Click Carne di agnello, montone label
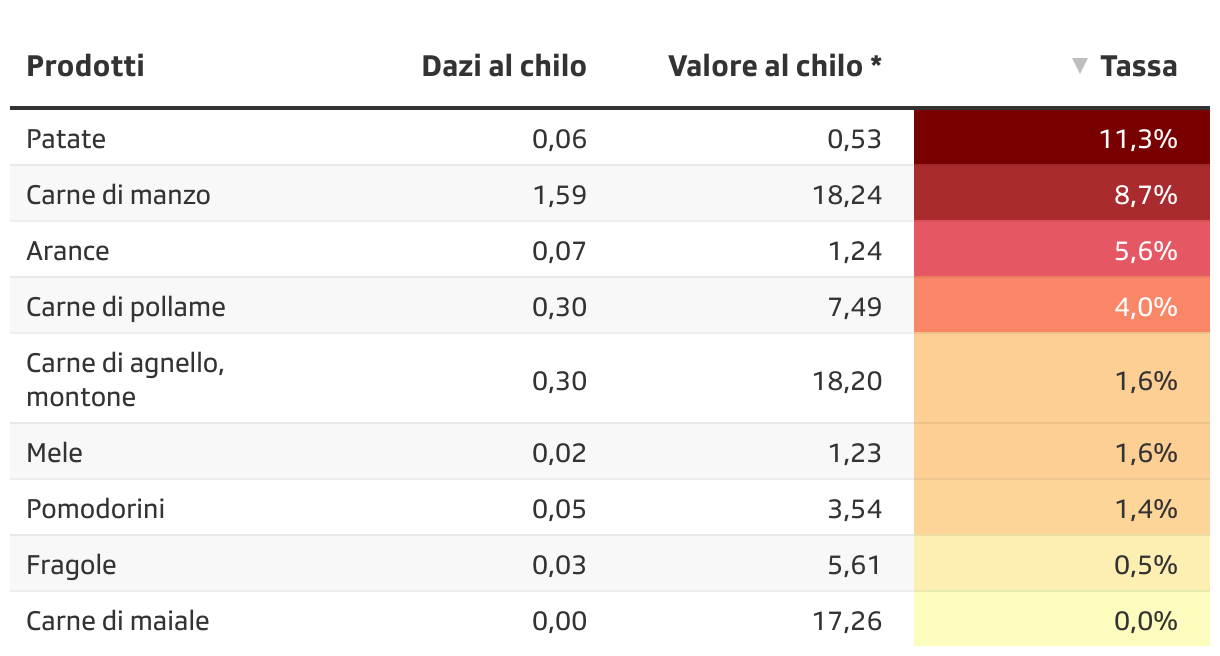The image size is (1220, 656). [125, 379]
